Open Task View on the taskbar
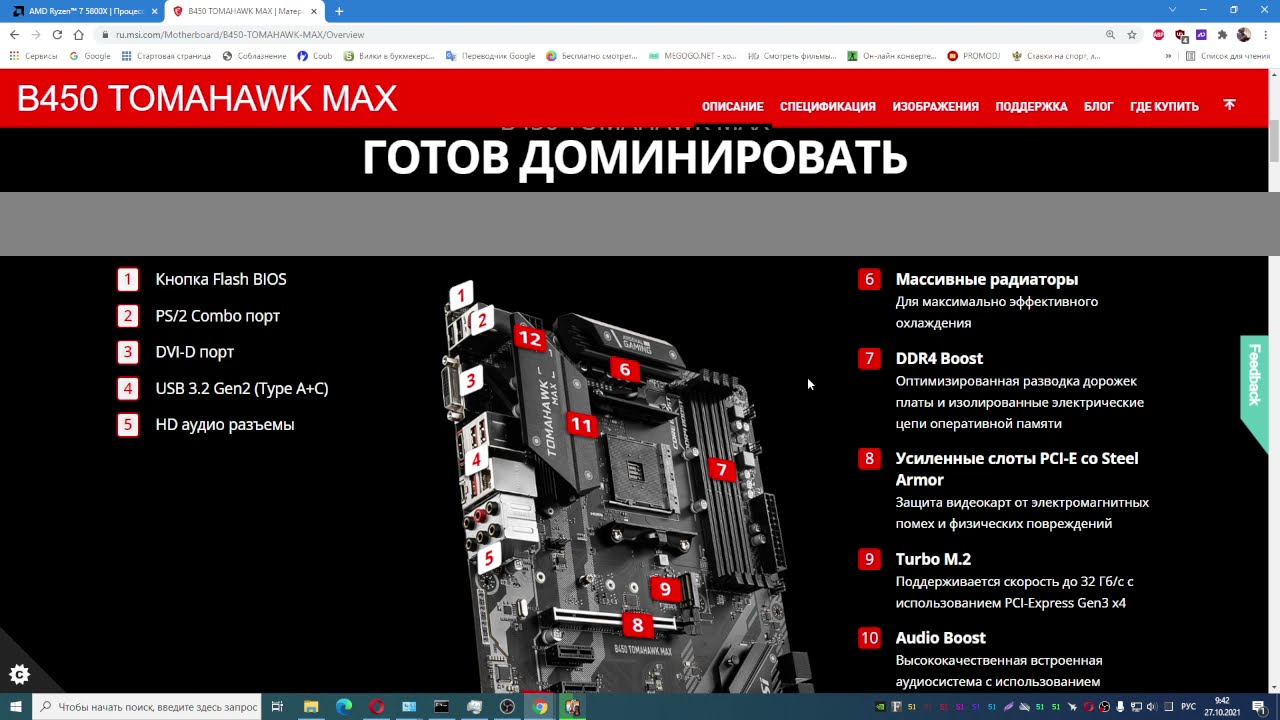 [277, 707]
